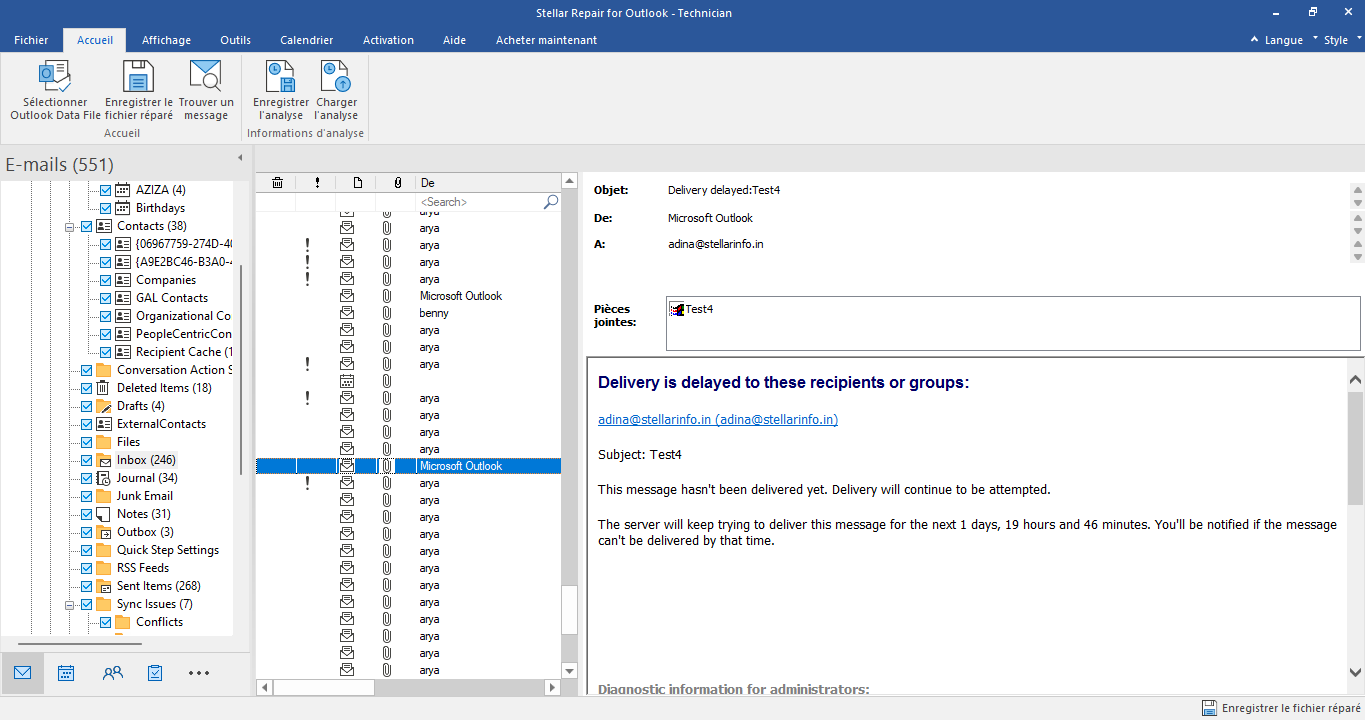Toggle the GAL Contacts checkbox
1365x720 pixels.
(105, 298)
